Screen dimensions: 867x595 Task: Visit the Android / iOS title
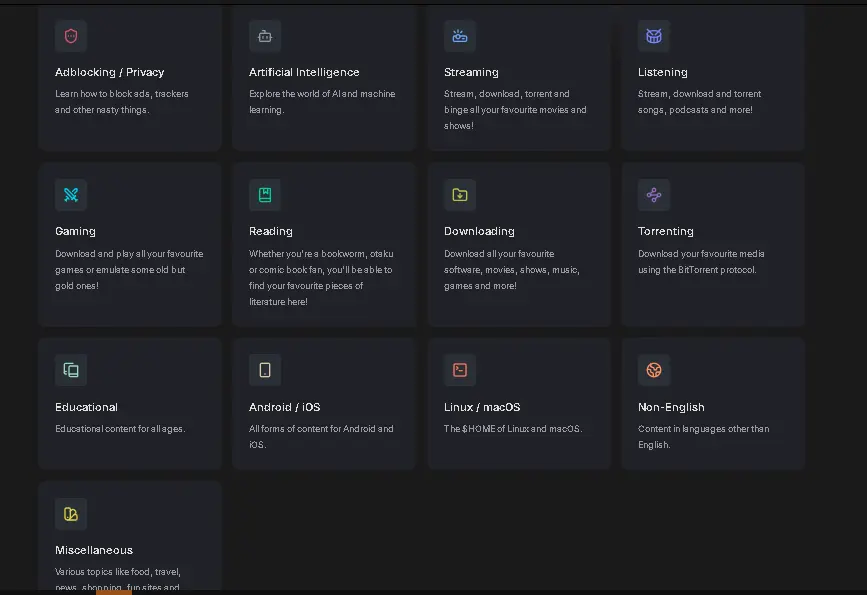coord(284,407)
